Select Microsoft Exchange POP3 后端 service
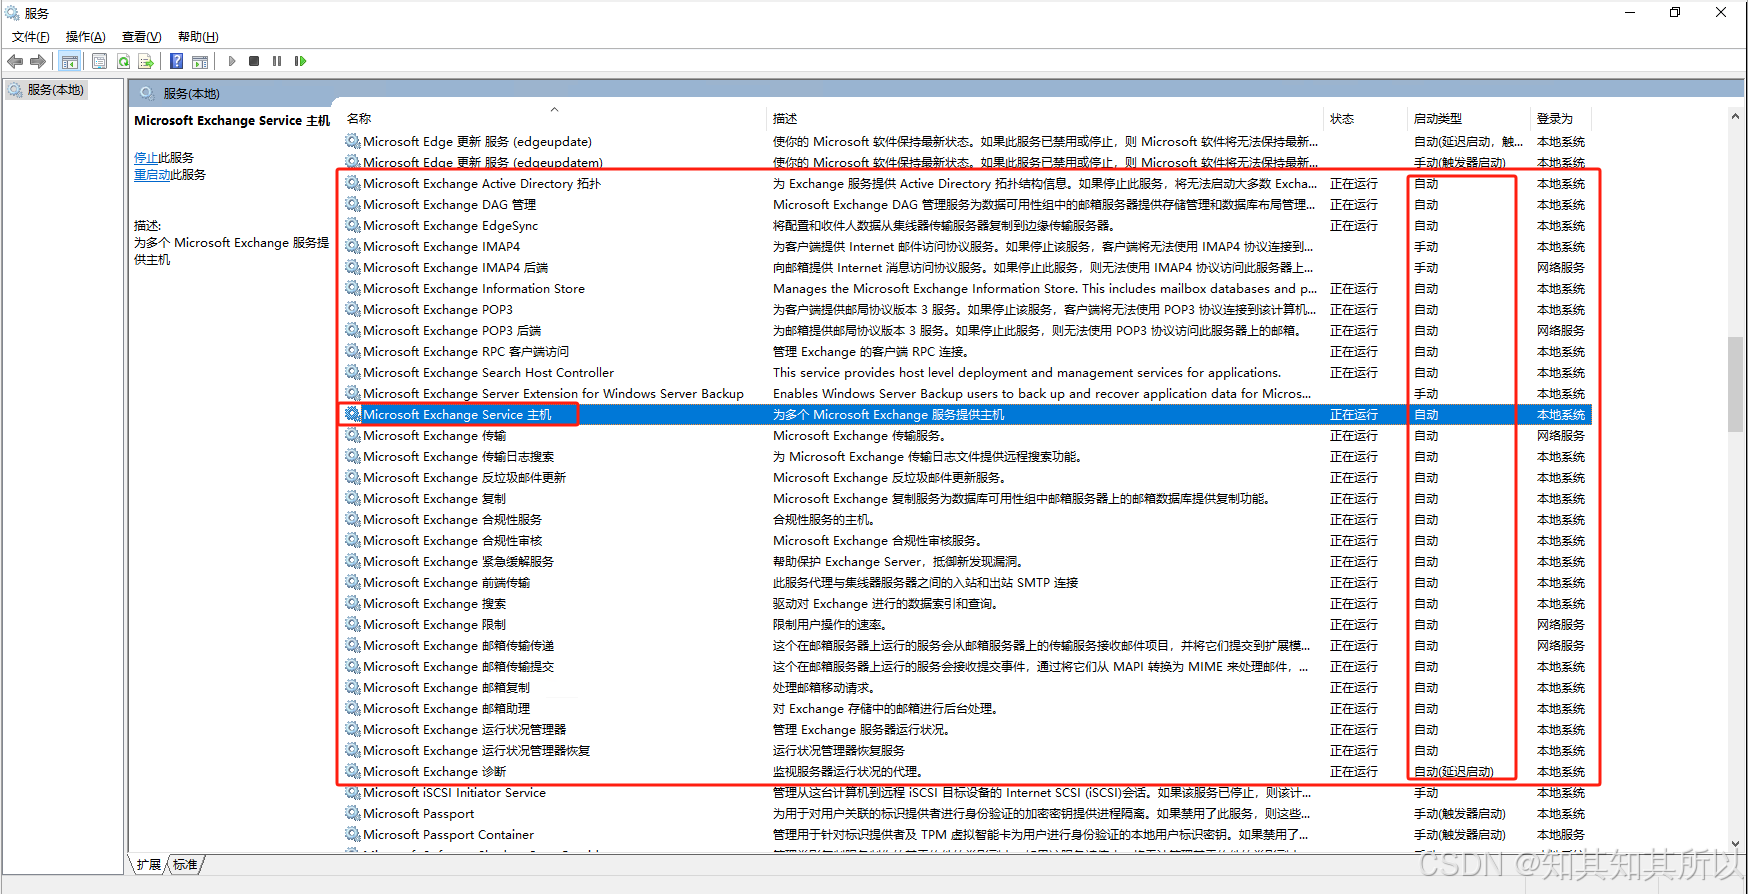 click(452, 330)
